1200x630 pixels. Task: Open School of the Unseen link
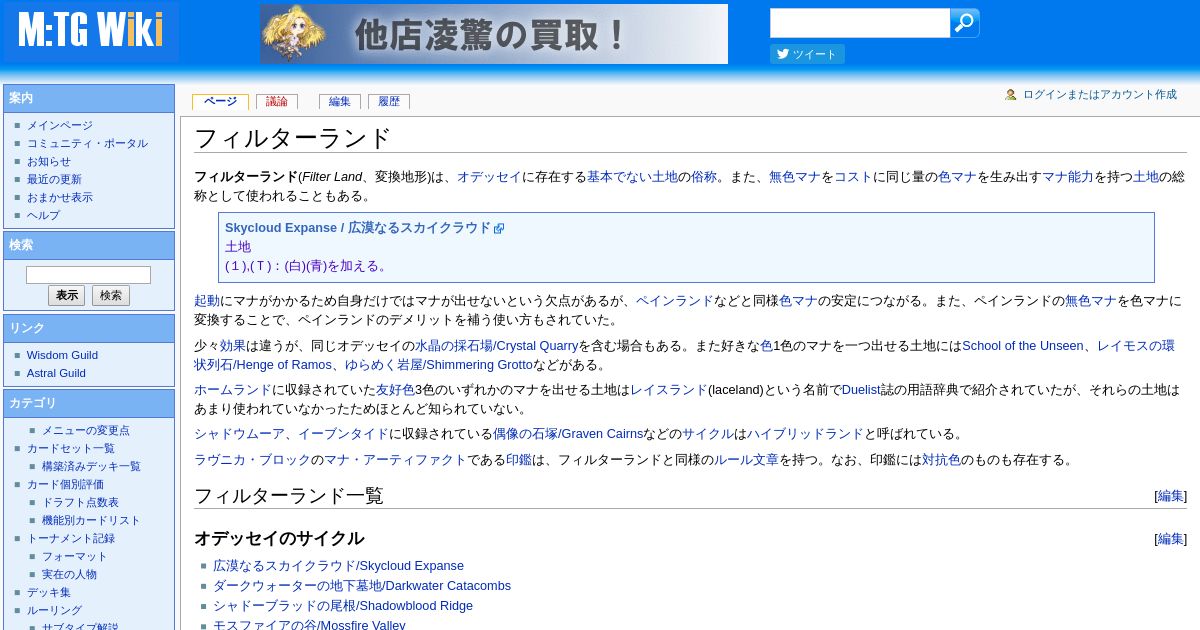coord(1023,346)
